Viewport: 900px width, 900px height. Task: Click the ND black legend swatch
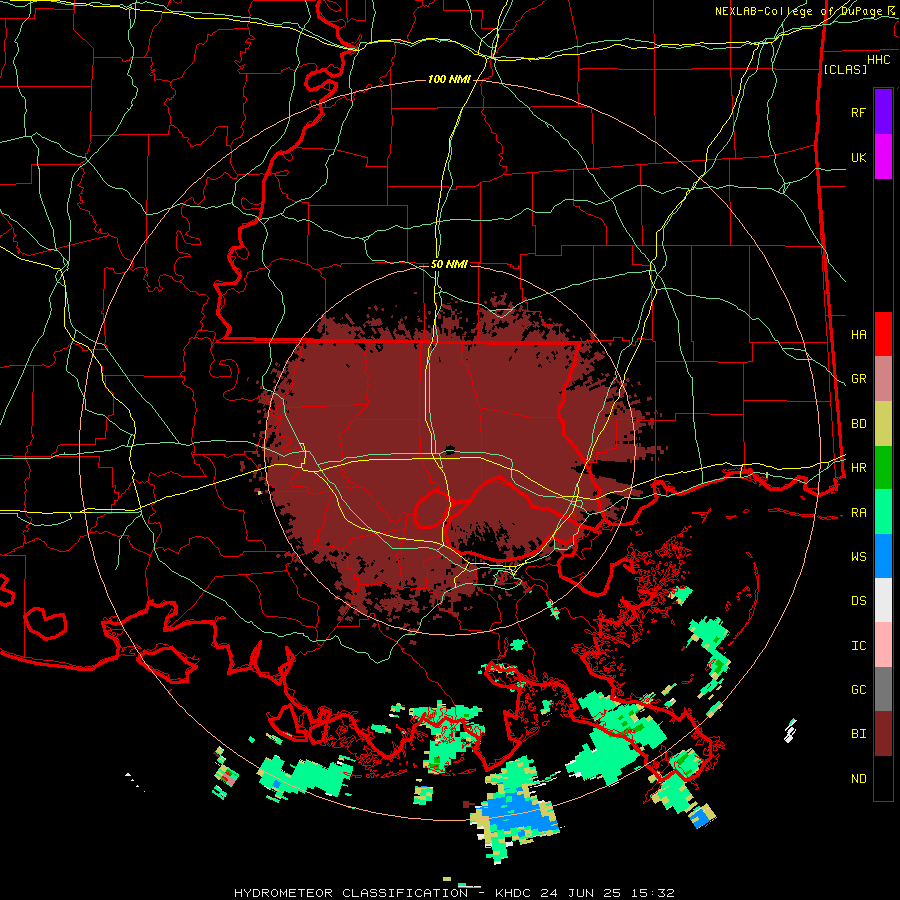tap(883, 778)
